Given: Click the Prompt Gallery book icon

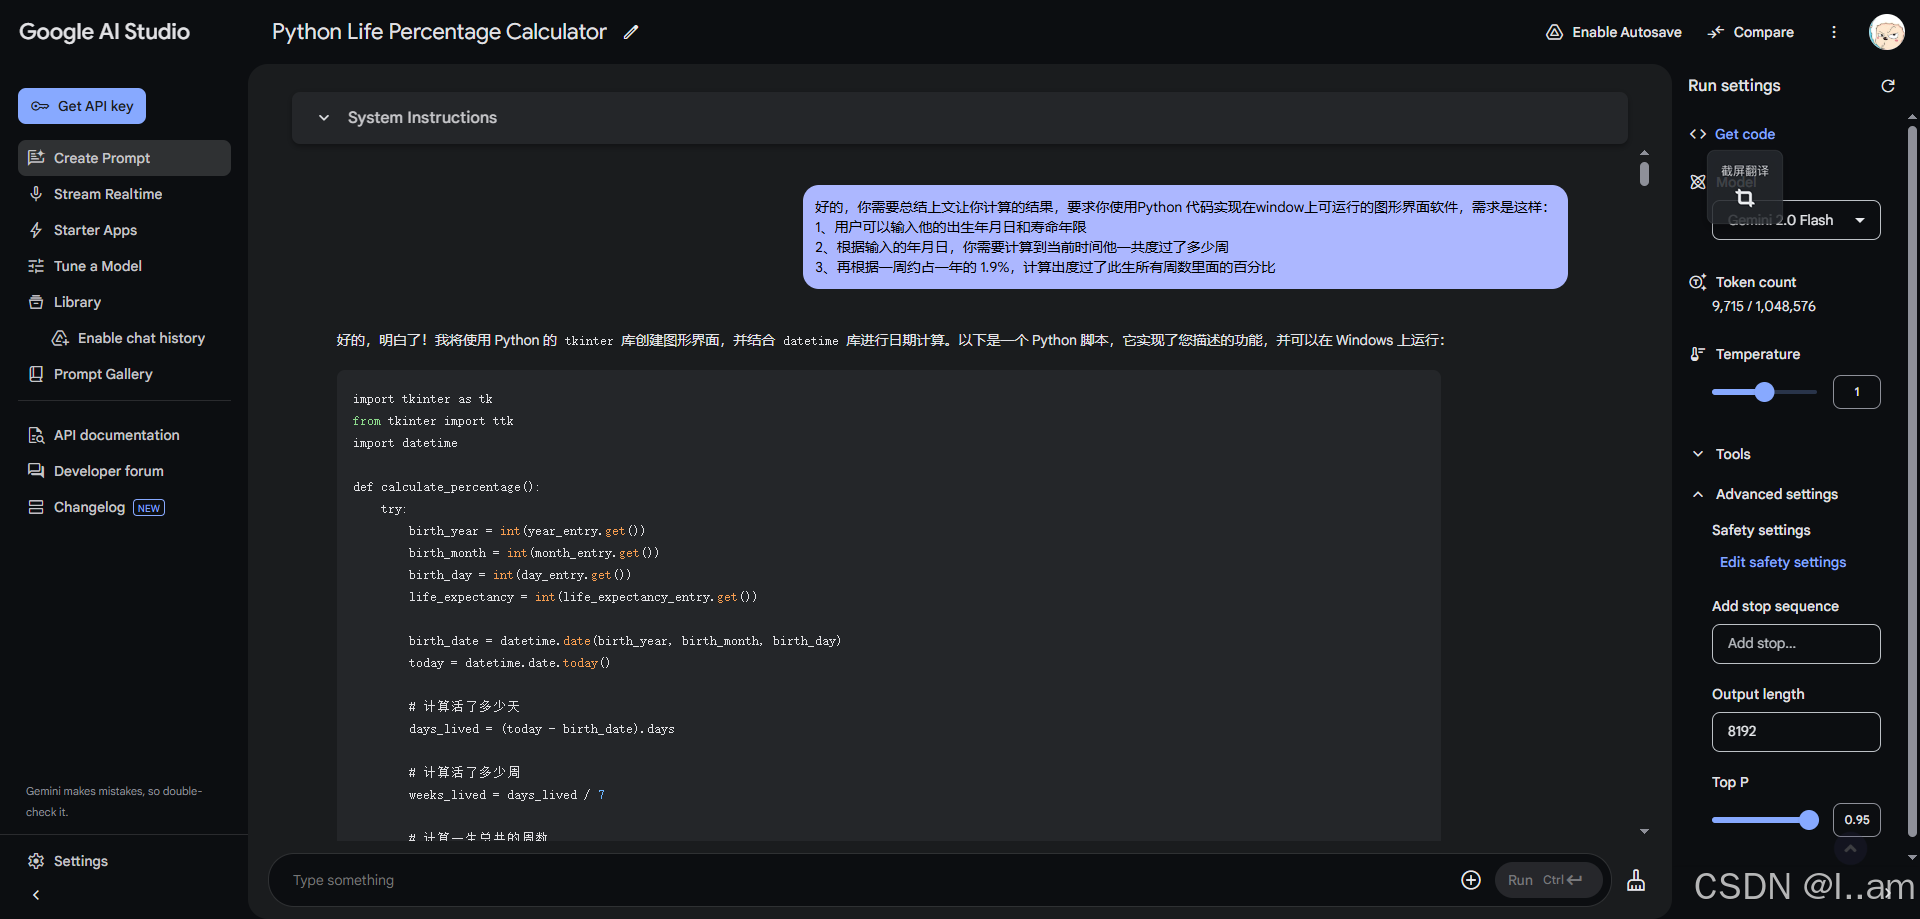Looking at the screenshot, I should pos(36,374).
